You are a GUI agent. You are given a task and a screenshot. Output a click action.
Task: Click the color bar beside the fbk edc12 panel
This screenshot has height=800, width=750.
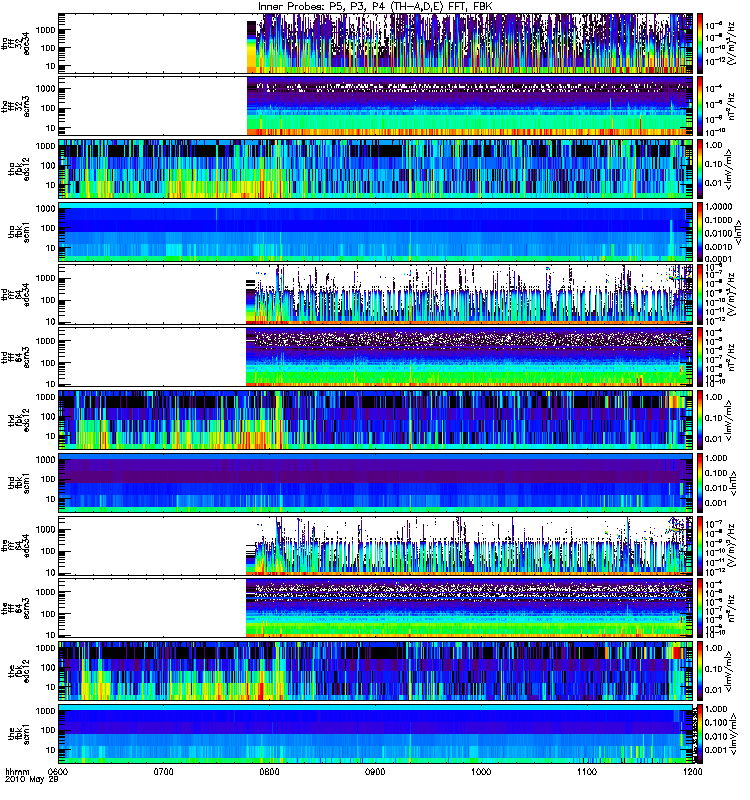pyautogui.click(x=700, y=671)
